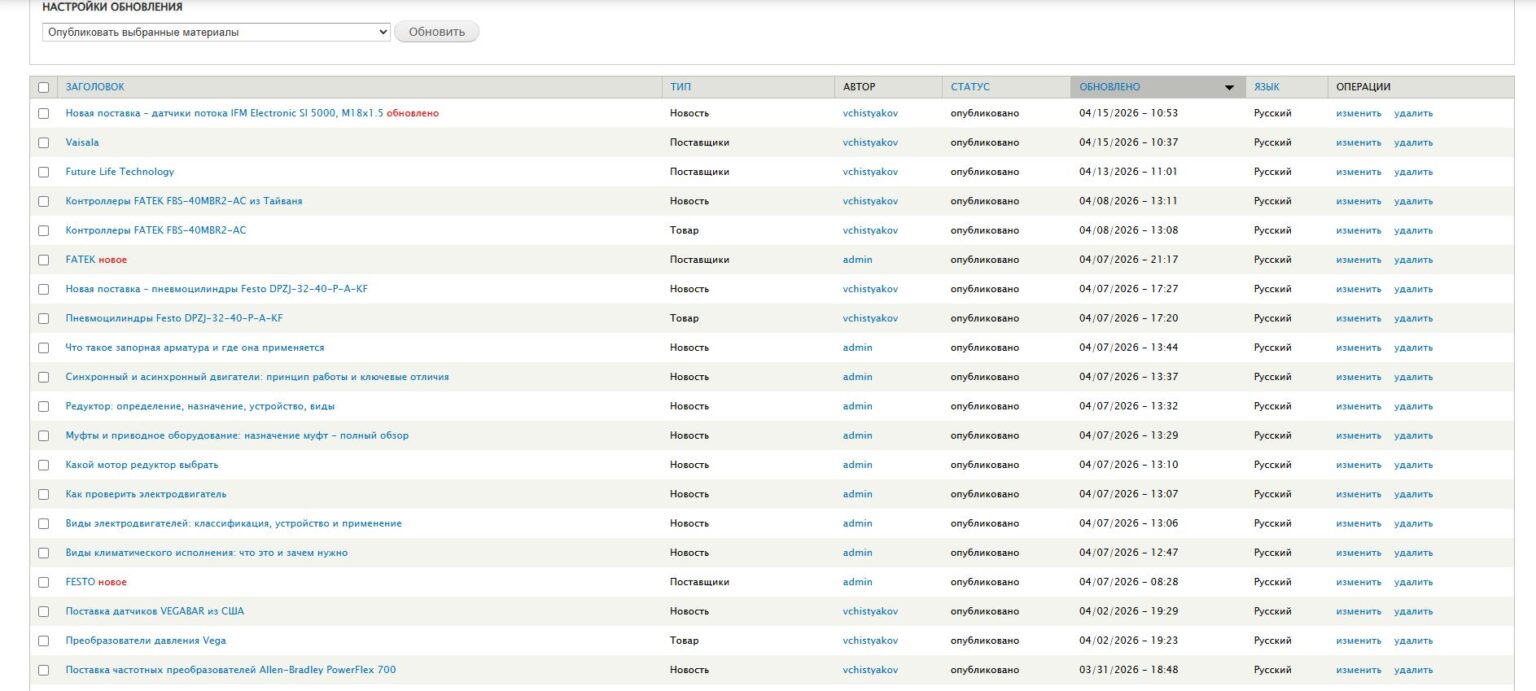Click изменить for the FESTO supplier row
The height and width of the screenshot is (691, 1536).
pyautogui.click(x=1358, y=581)
